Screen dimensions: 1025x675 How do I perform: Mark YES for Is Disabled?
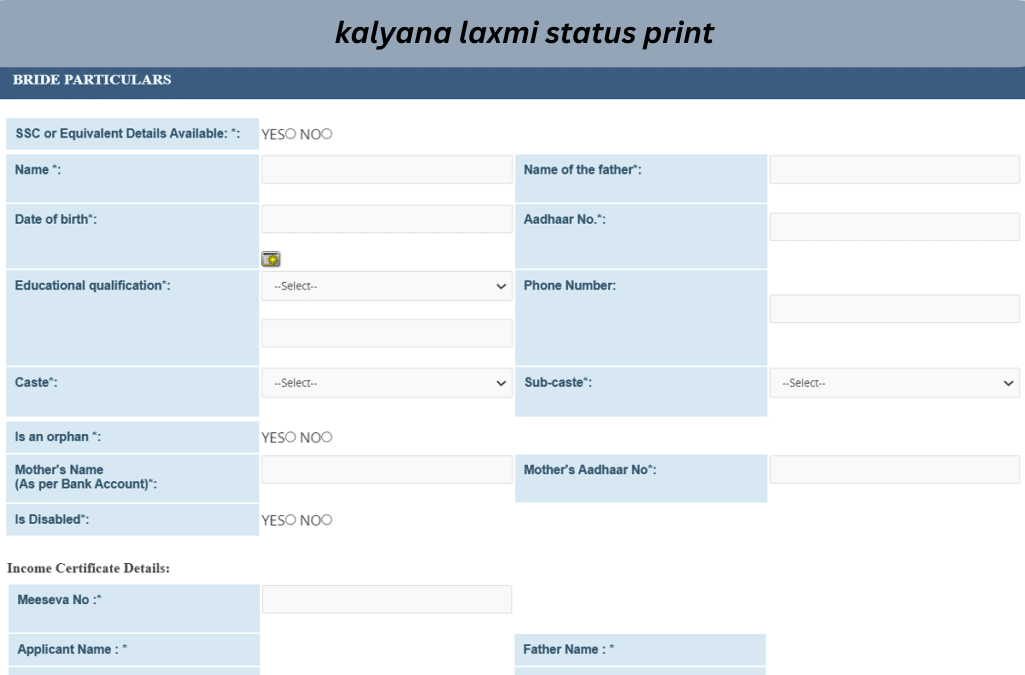tap(291, 520)
